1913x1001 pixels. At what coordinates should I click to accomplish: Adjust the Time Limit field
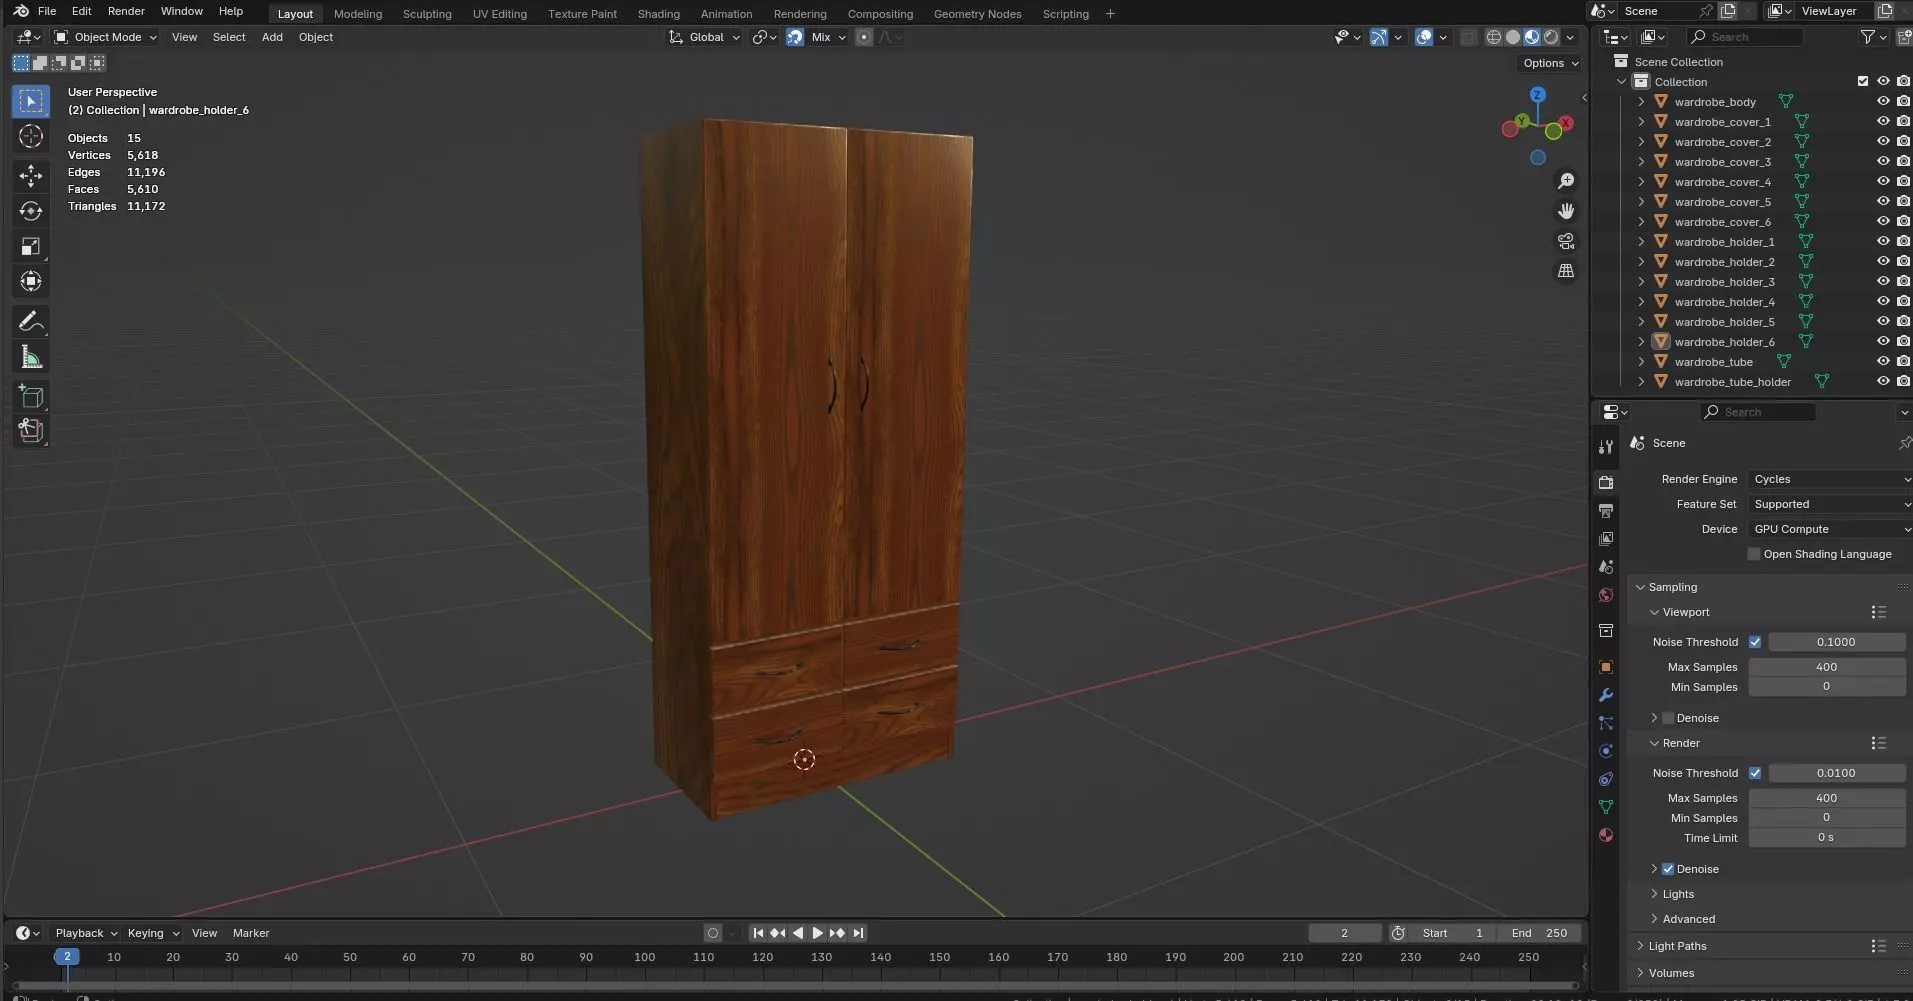(x=1826, y=838)
